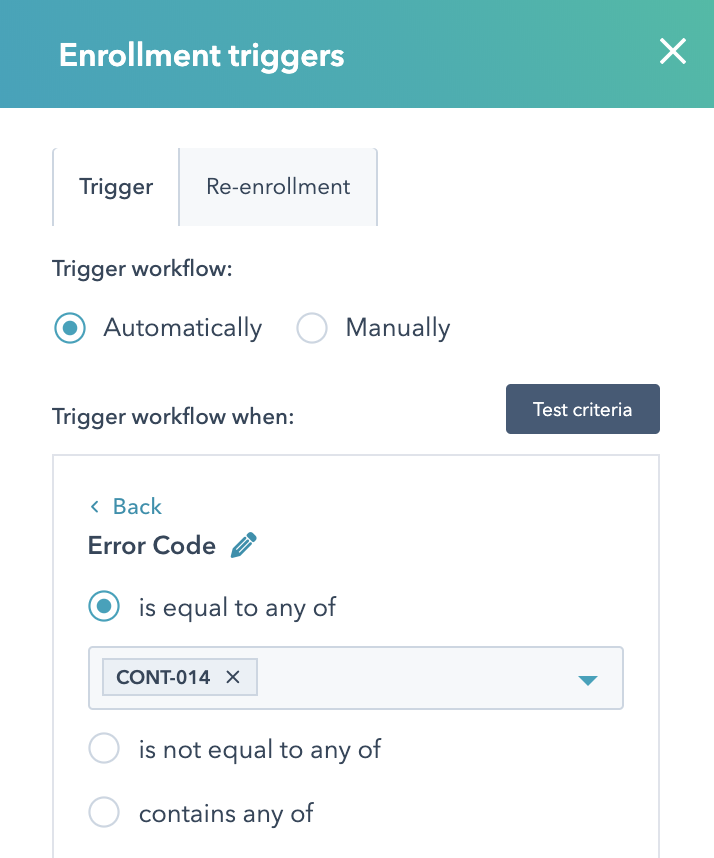Remove the CONT-014 value tag

tap(233, 677)
